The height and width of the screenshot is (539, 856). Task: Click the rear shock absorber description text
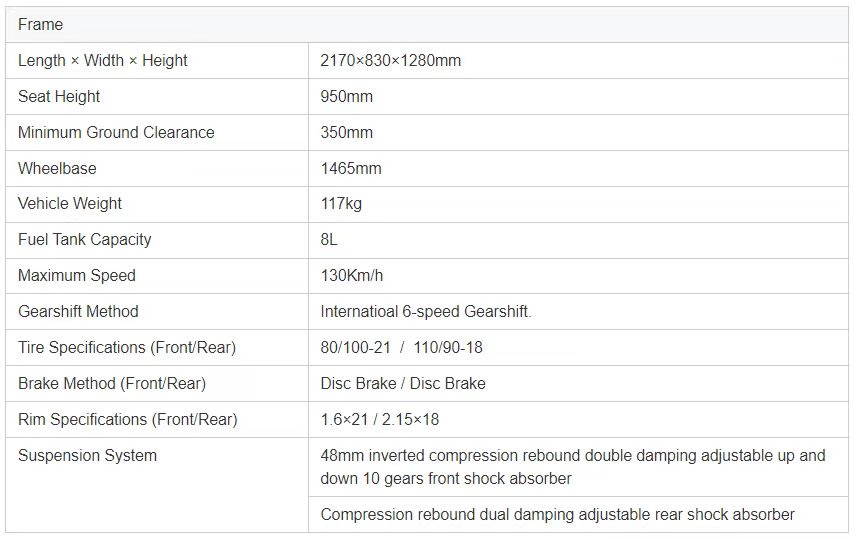557,514
